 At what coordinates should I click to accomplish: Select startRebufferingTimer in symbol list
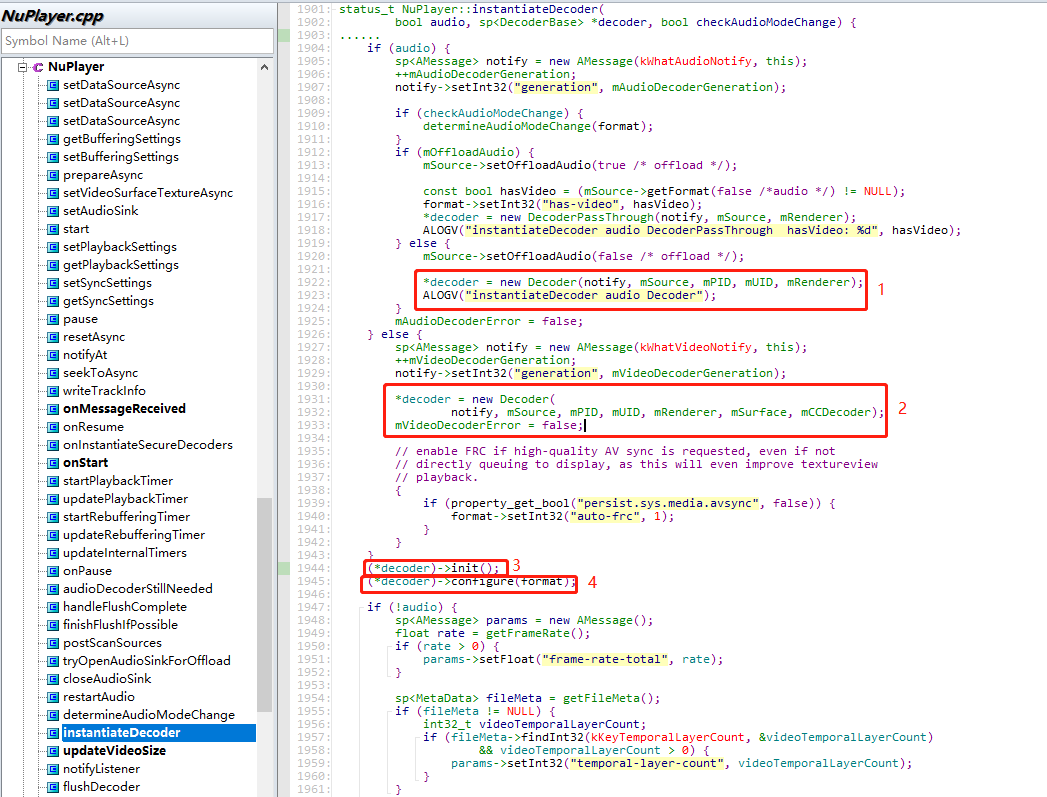pos(126,517)
